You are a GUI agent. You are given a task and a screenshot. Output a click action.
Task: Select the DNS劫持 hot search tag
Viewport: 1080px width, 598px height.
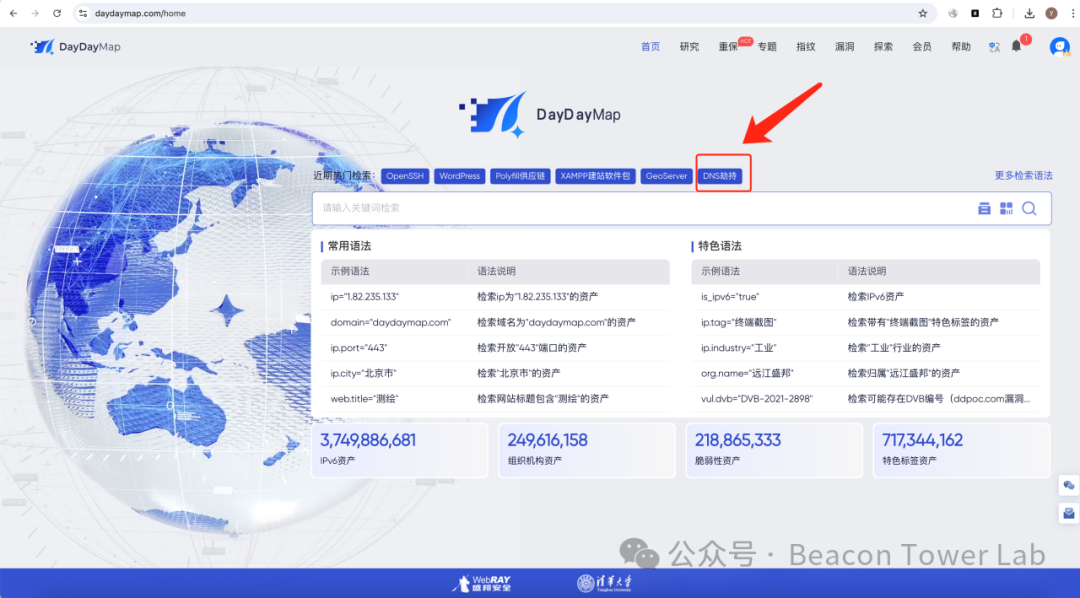pos(720,176)
